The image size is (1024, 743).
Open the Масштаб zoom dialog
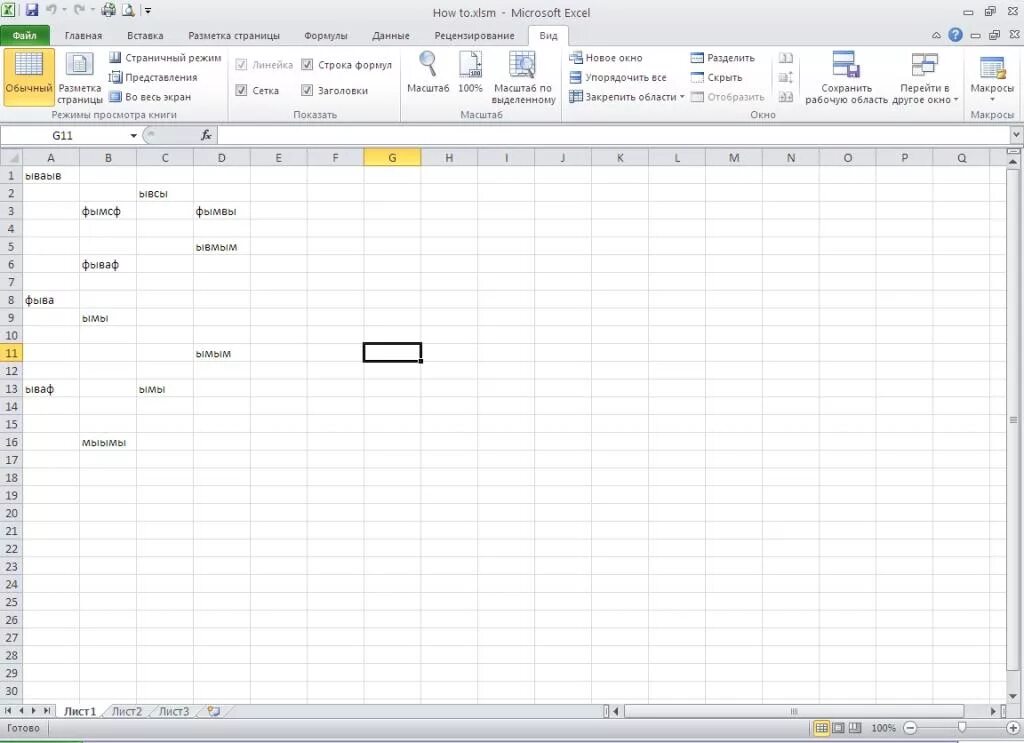click(x=428, y=73)
